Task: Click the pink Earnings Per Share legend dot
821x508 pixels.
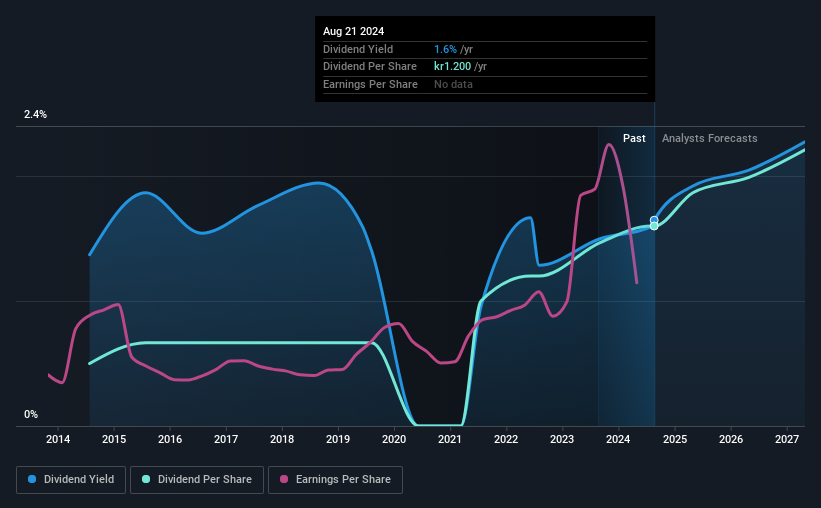Action: coord(284,479)
